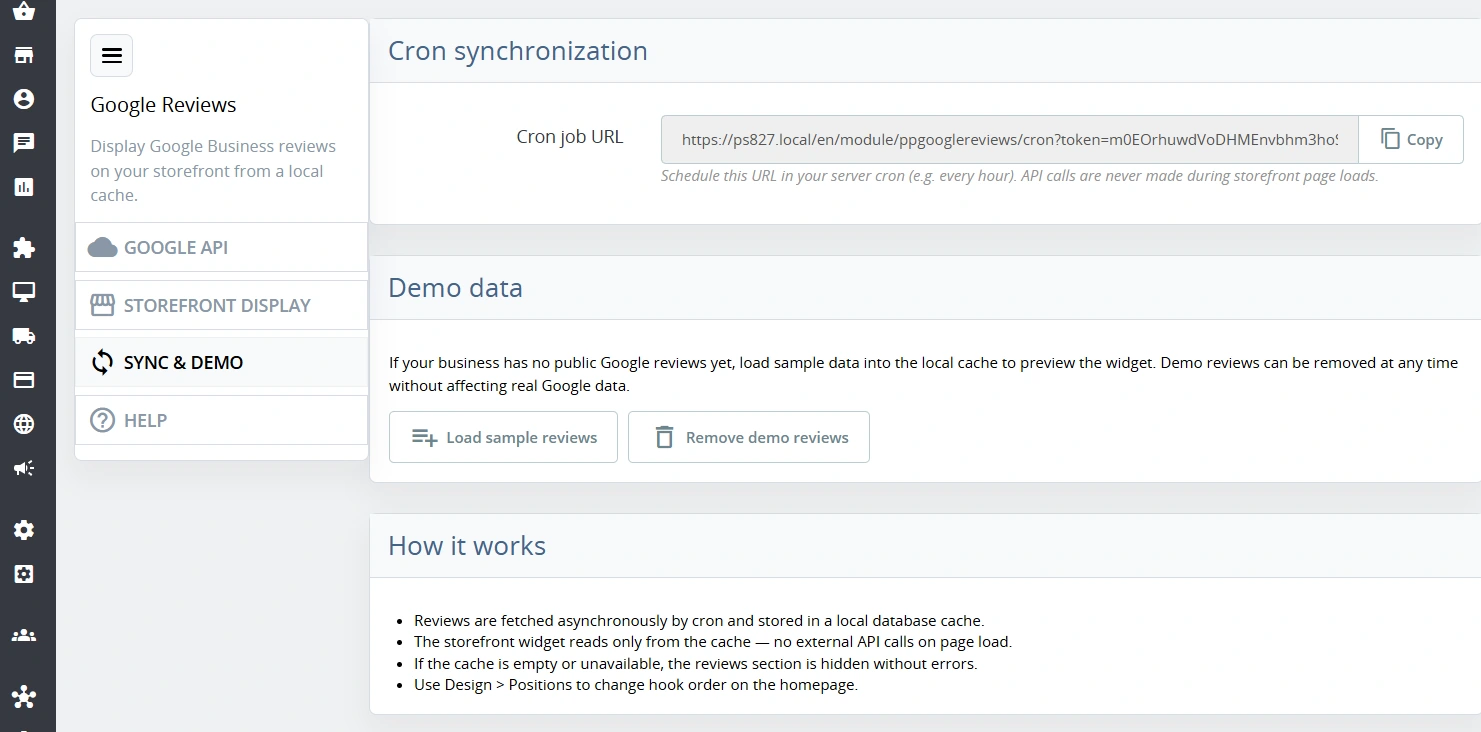Image resolution: width=1481 pixels, height=732 pixels.
Task: Open Shop Parameters gear icon in sidebar
Action: point(24,530)
